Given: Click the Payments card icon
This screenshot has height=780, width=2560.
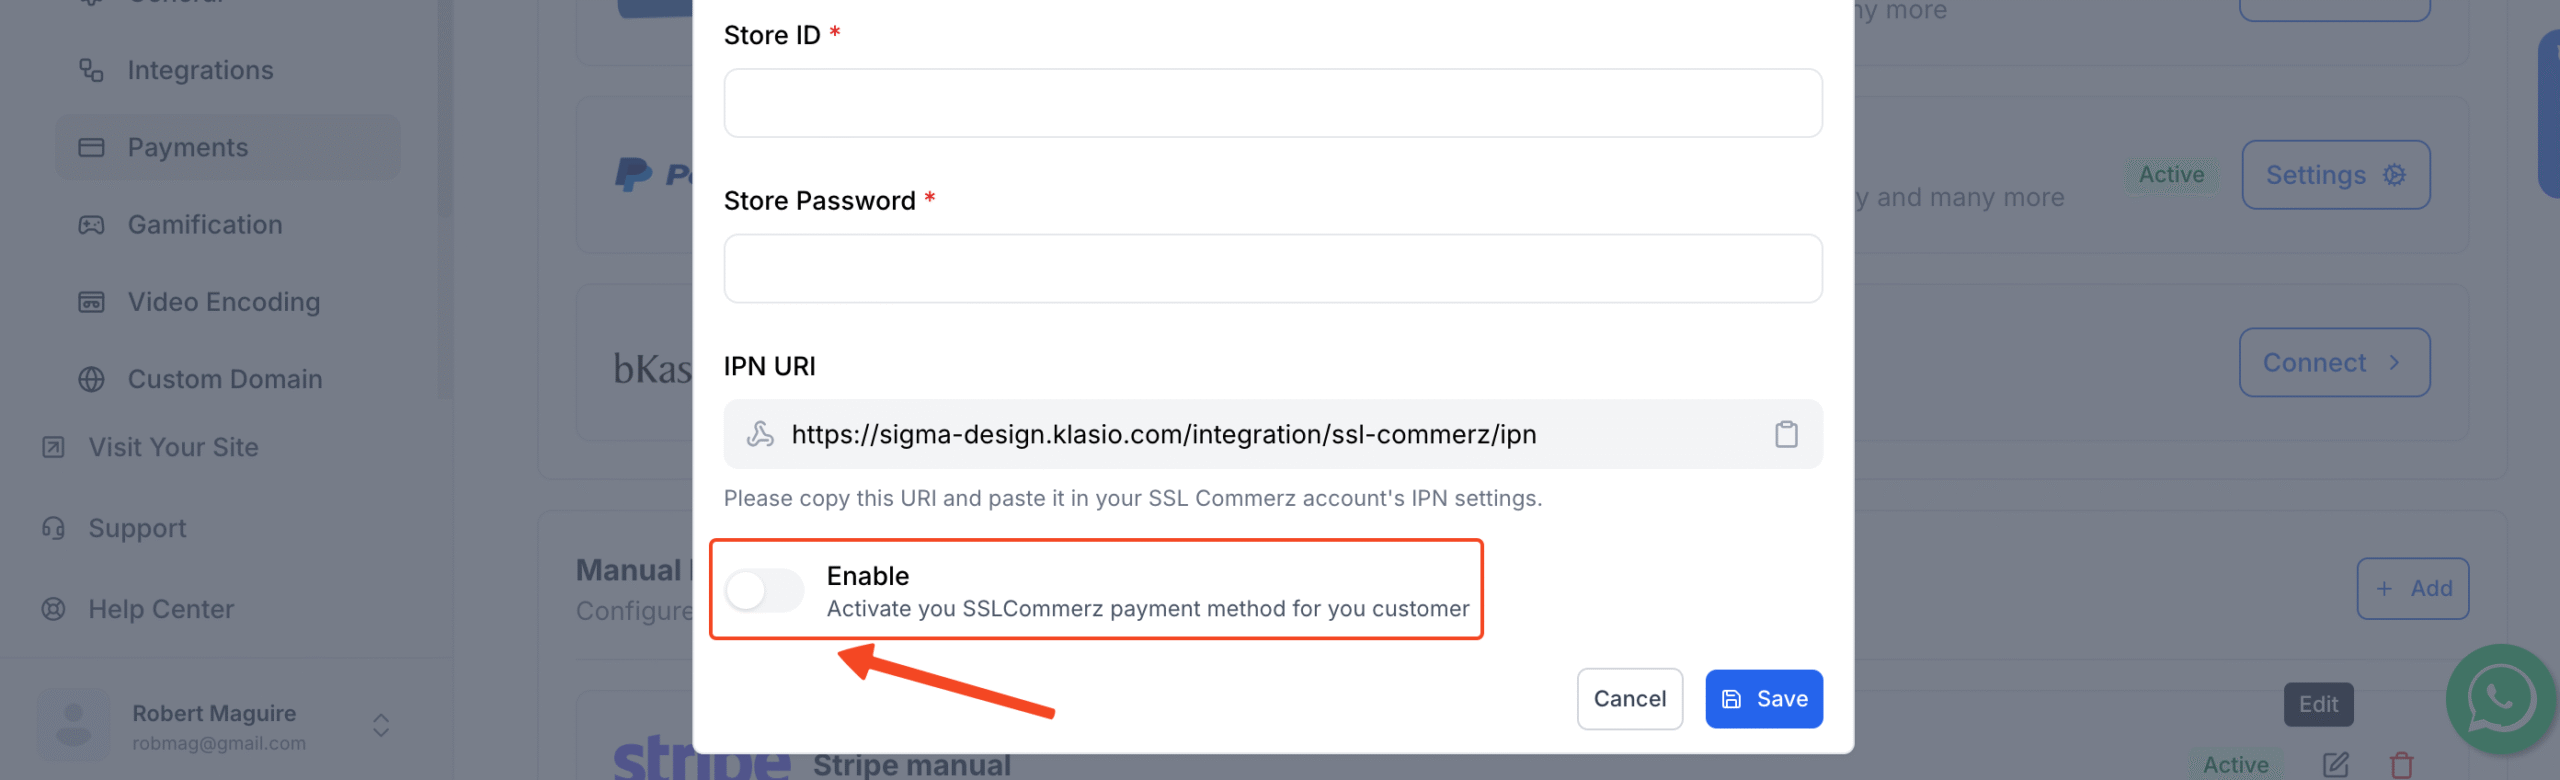Looking at the screenshot, I should tap(91, 147).
